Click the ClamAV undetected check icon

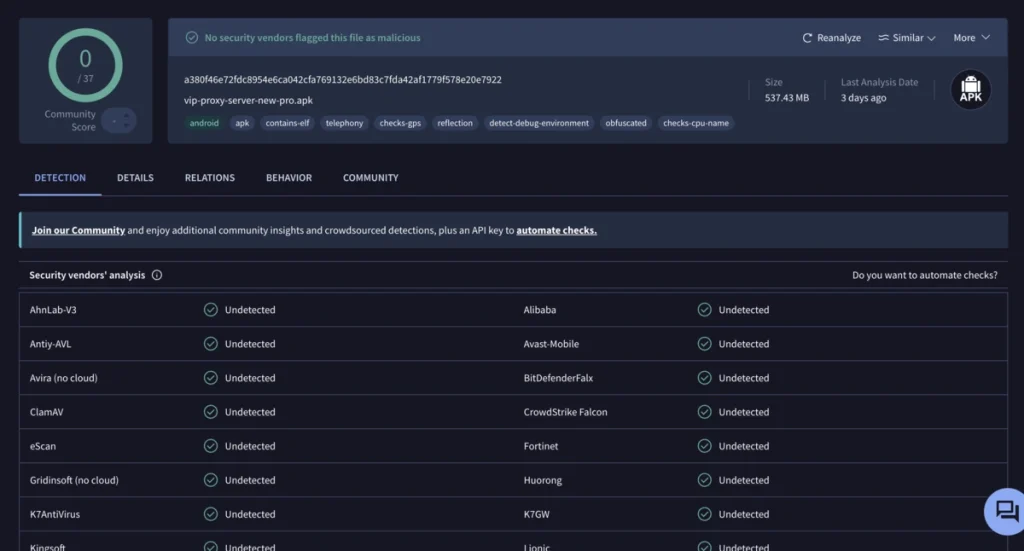point(210,411)
